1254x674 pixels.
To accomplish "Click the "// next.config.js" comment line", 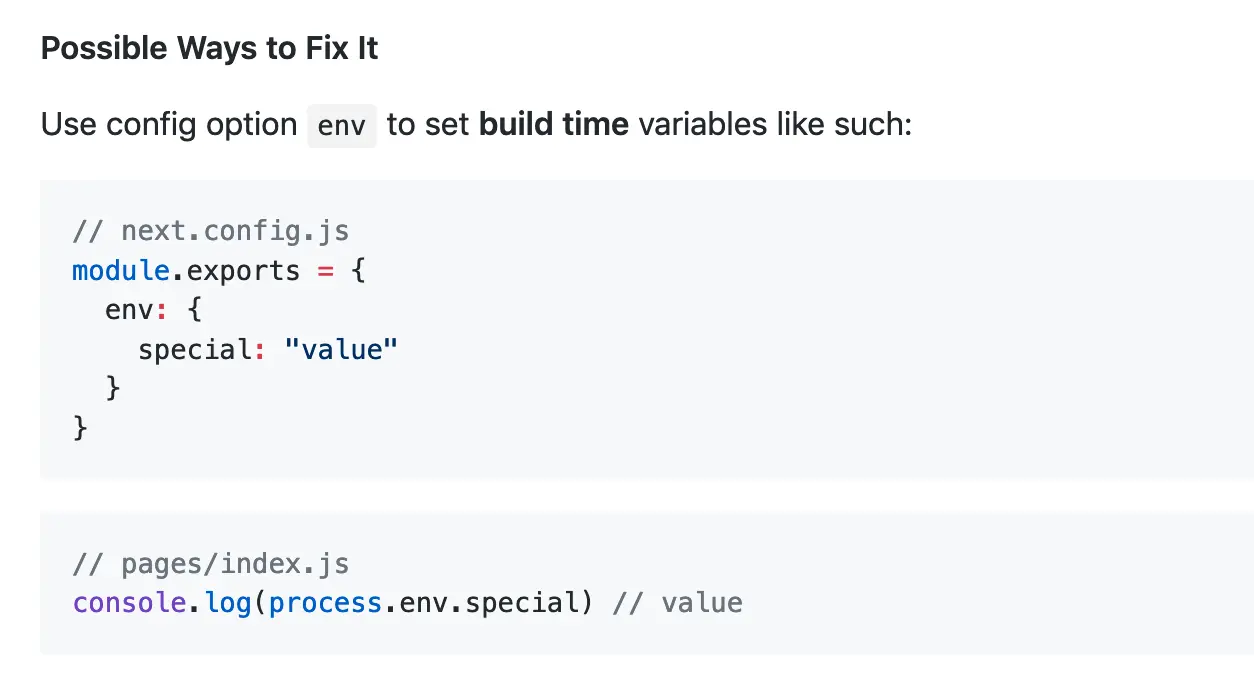I will coord(210,231).
